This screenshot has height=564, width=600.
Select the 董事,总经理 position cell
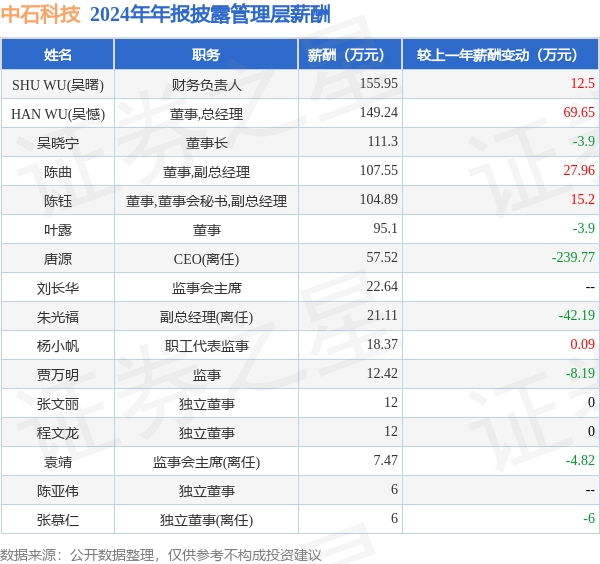(x=206, y=114)
